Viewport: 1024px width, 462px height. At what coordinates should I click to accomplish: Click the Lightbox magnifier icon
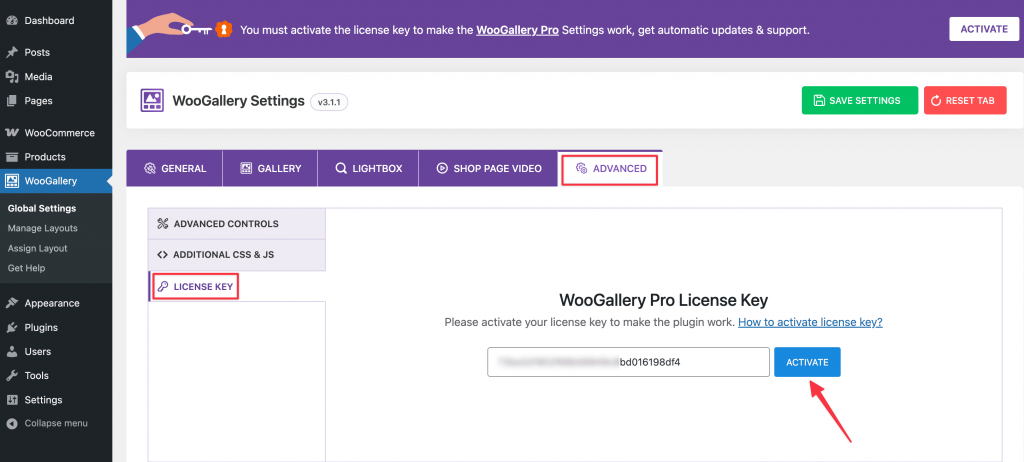coord(341,169)
